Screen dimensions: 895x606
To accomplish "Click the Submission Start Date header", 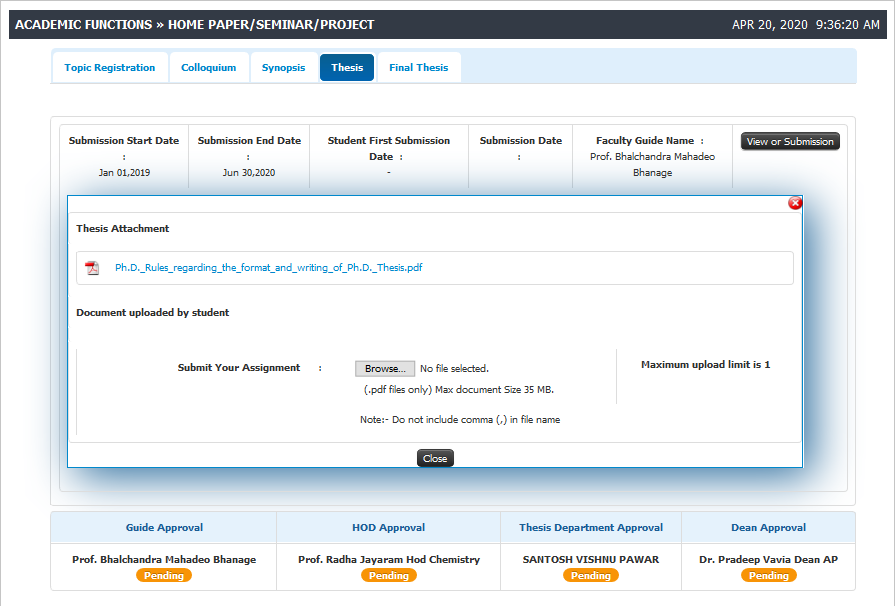I will [x=124, y=140].
